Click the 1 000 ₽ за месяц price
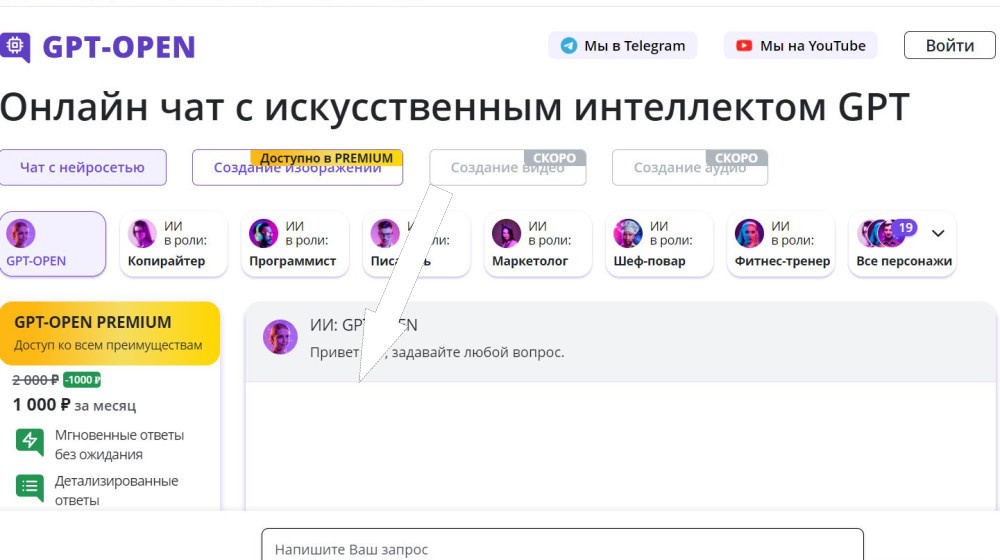 click(x=75, y=405)
